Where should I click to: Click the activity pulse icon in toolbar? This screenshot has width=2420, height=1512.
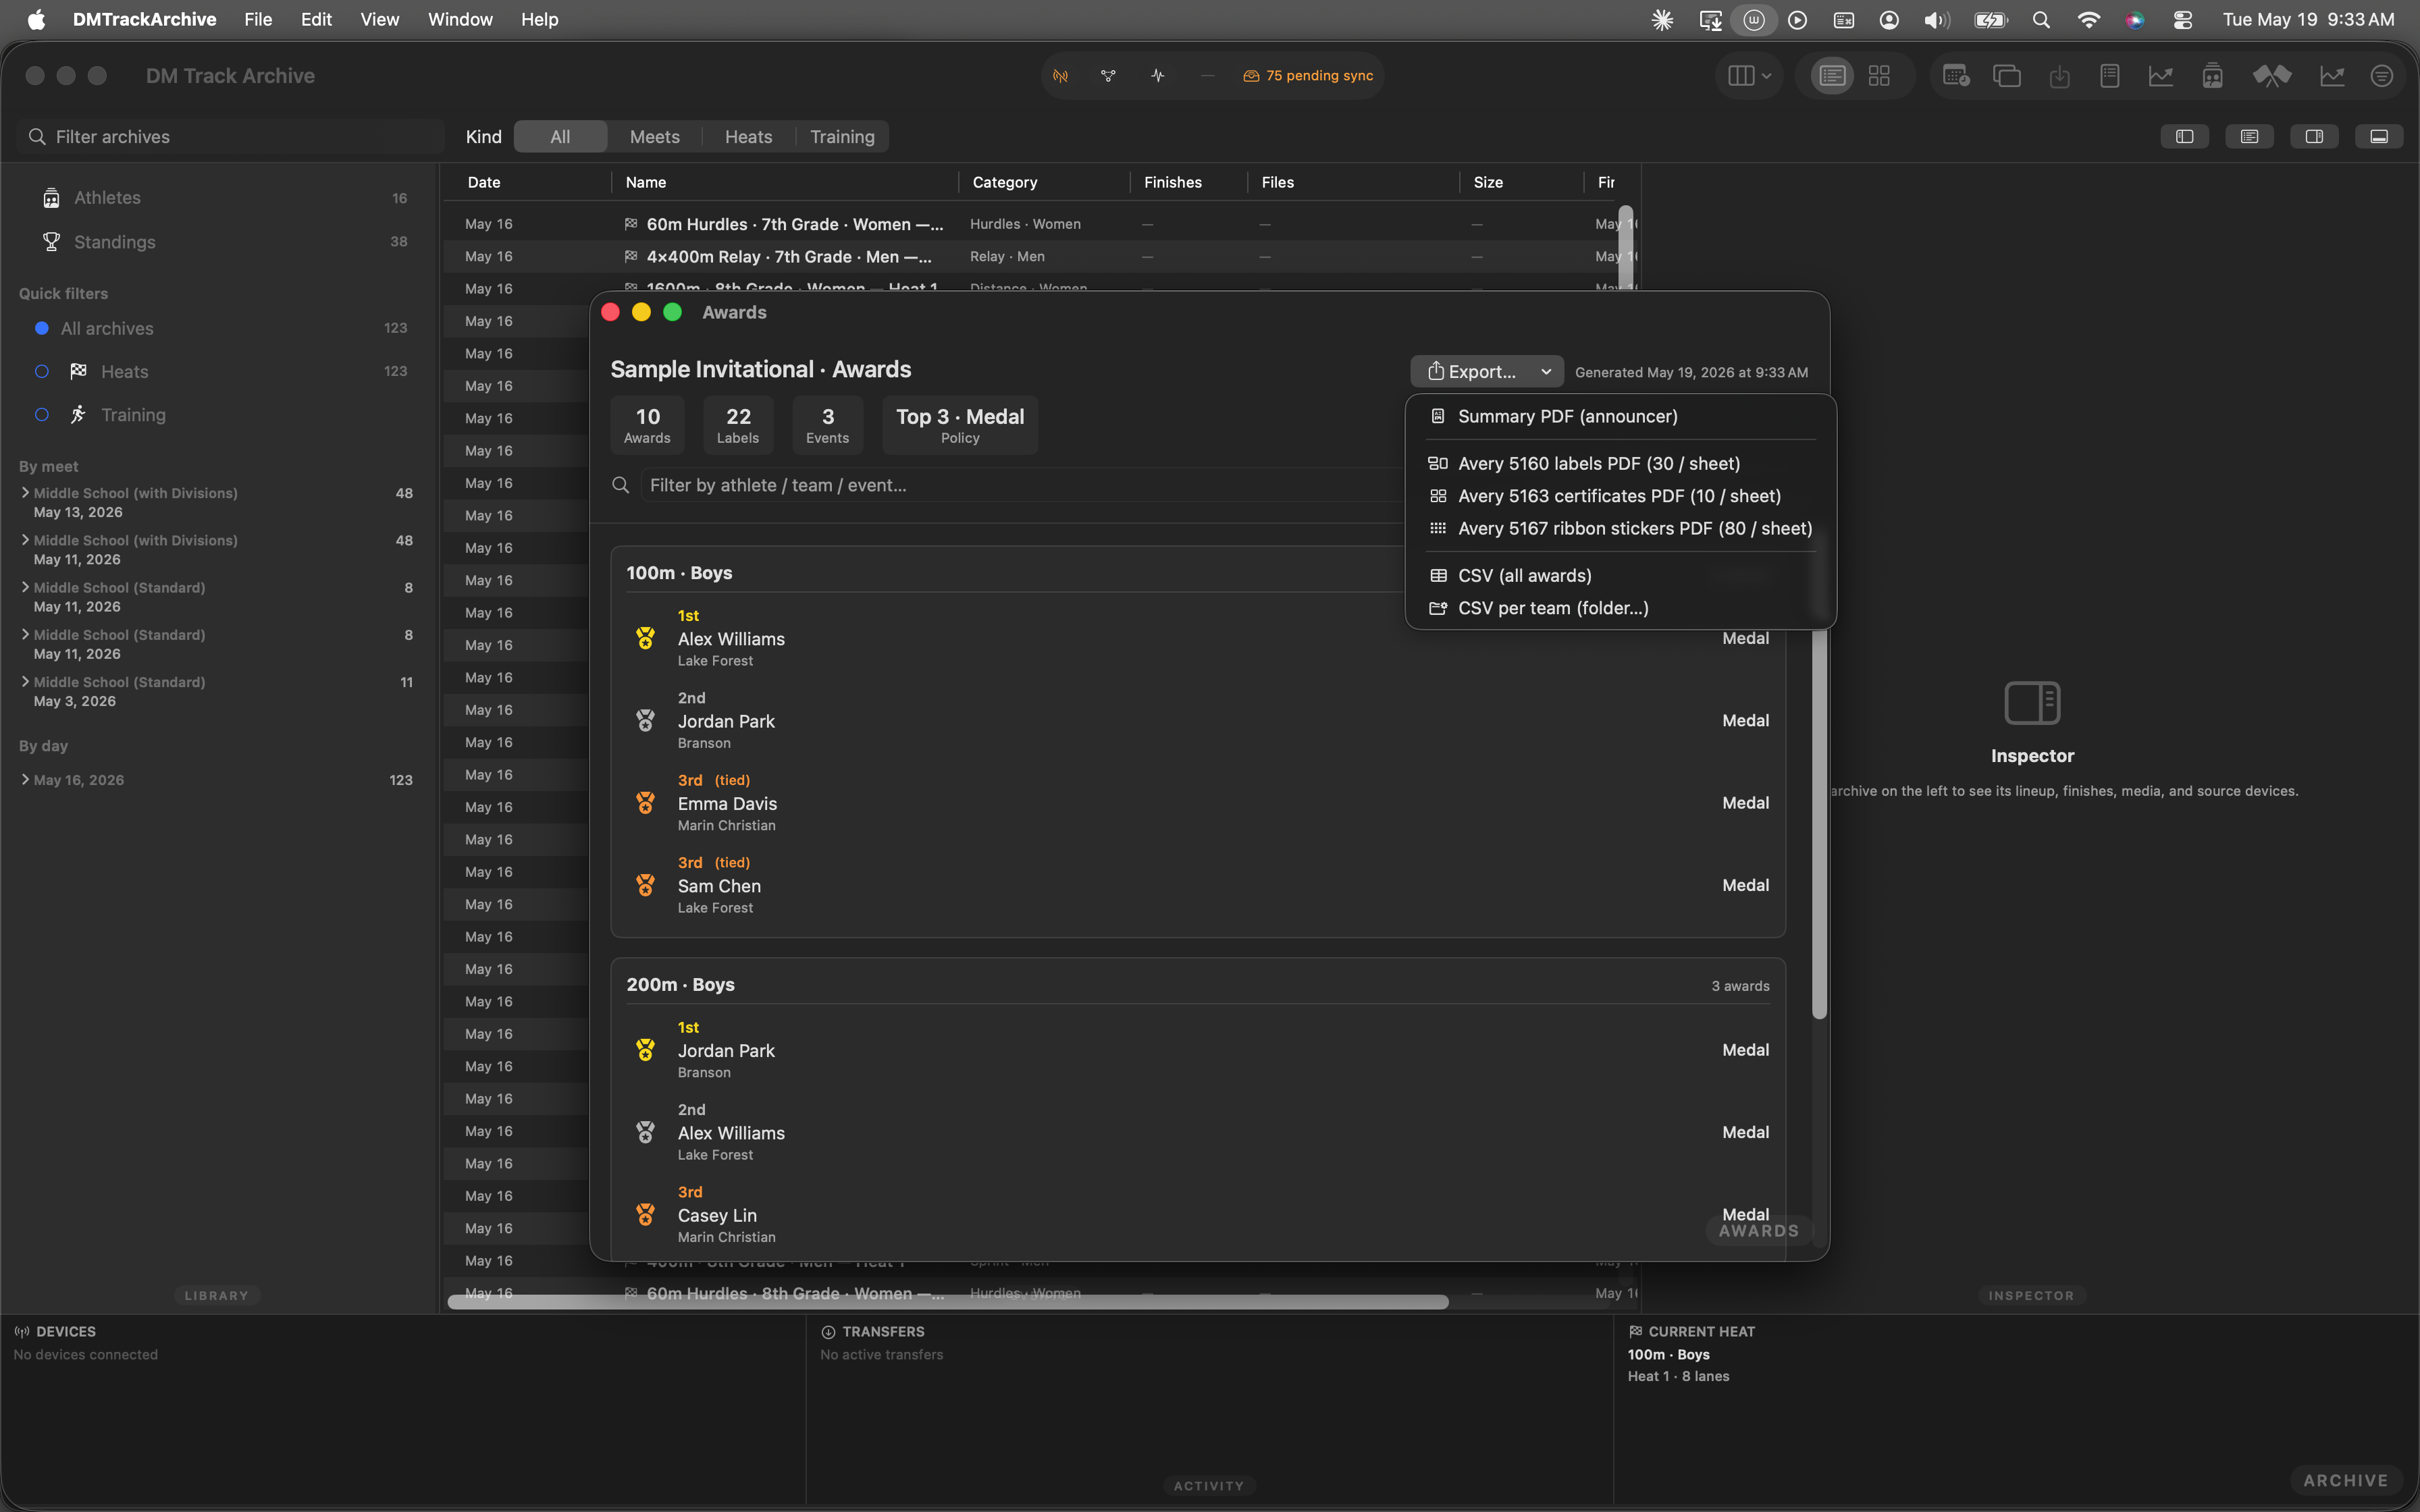(1158, 76)
